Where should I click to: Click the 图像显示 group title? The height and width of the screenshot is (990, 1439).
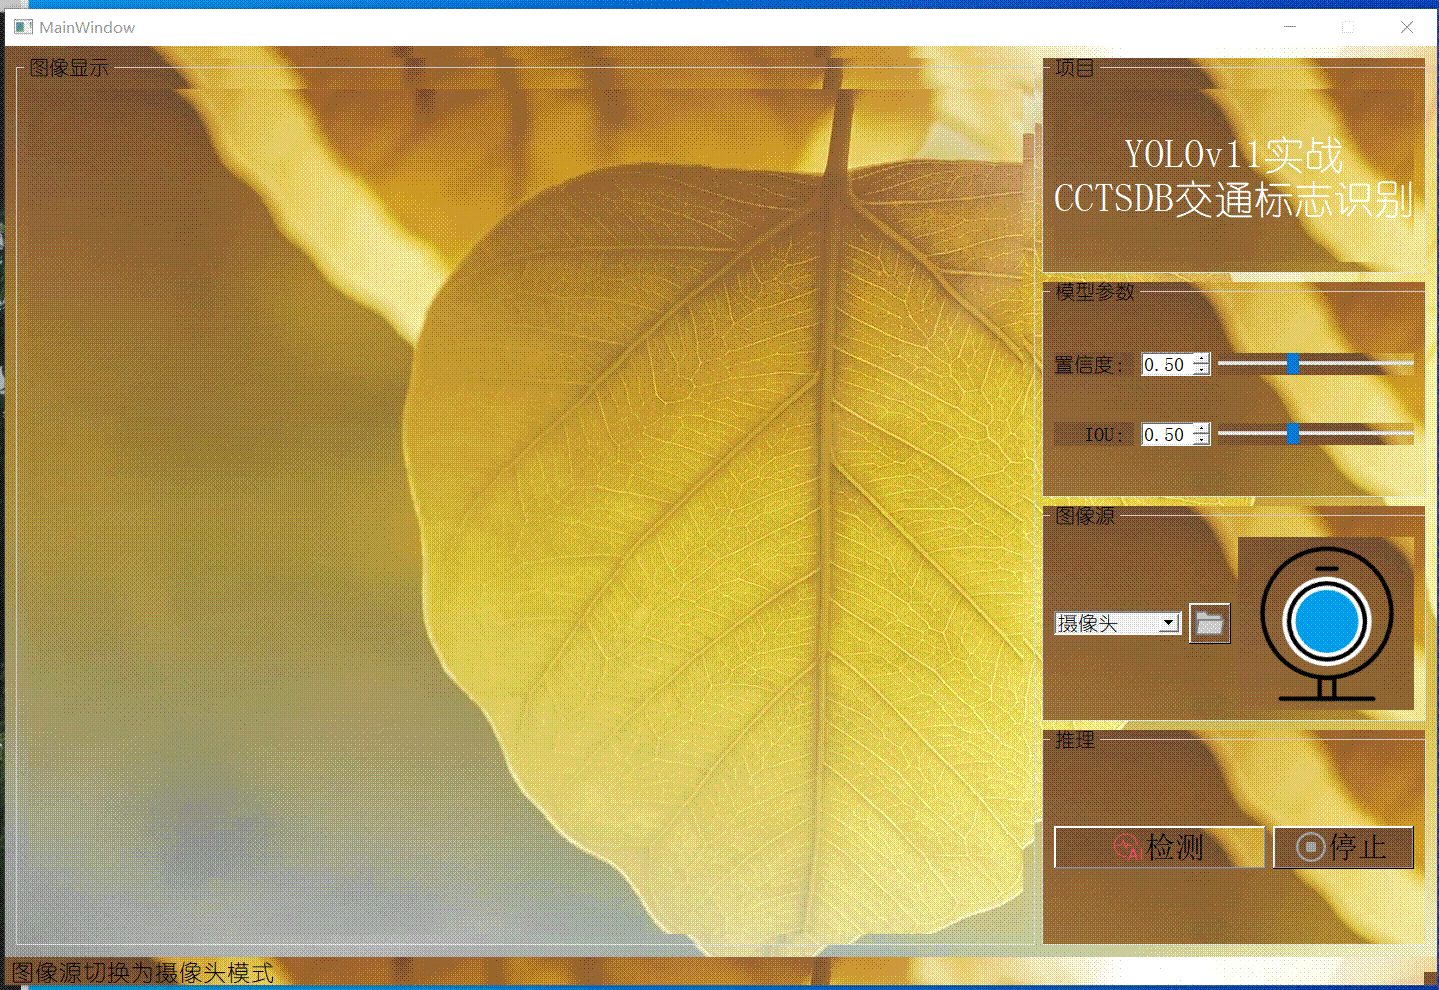[69, 68]
